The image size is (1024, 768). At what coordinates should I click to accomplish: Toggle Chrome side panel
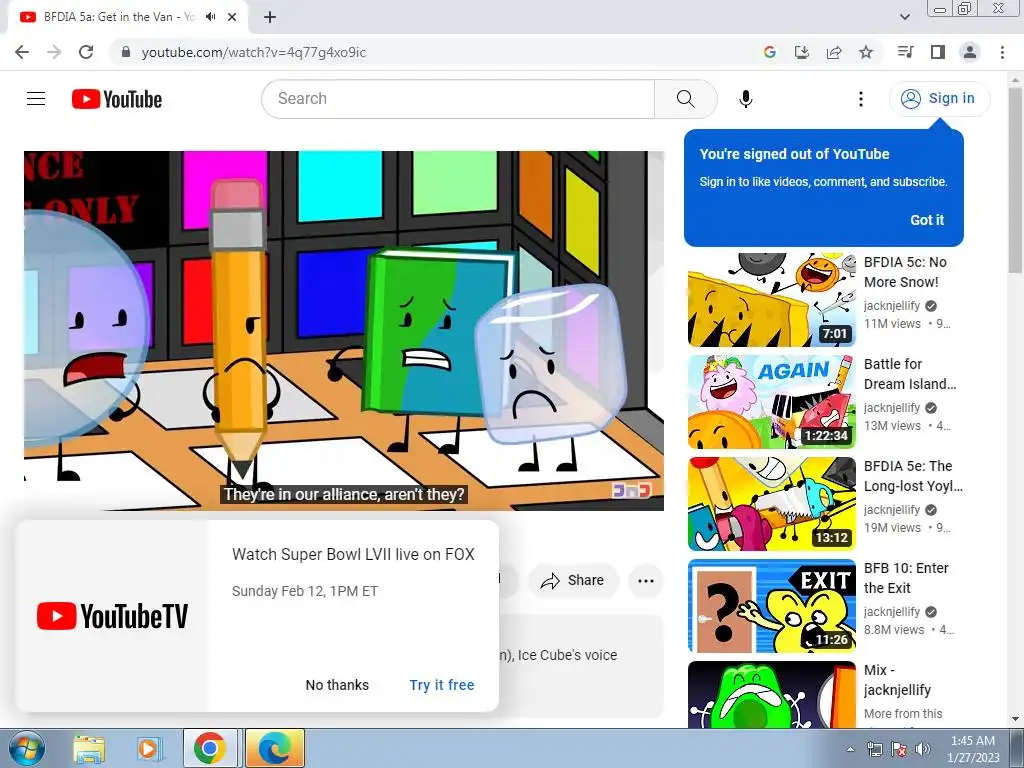[x=938, y=52]
